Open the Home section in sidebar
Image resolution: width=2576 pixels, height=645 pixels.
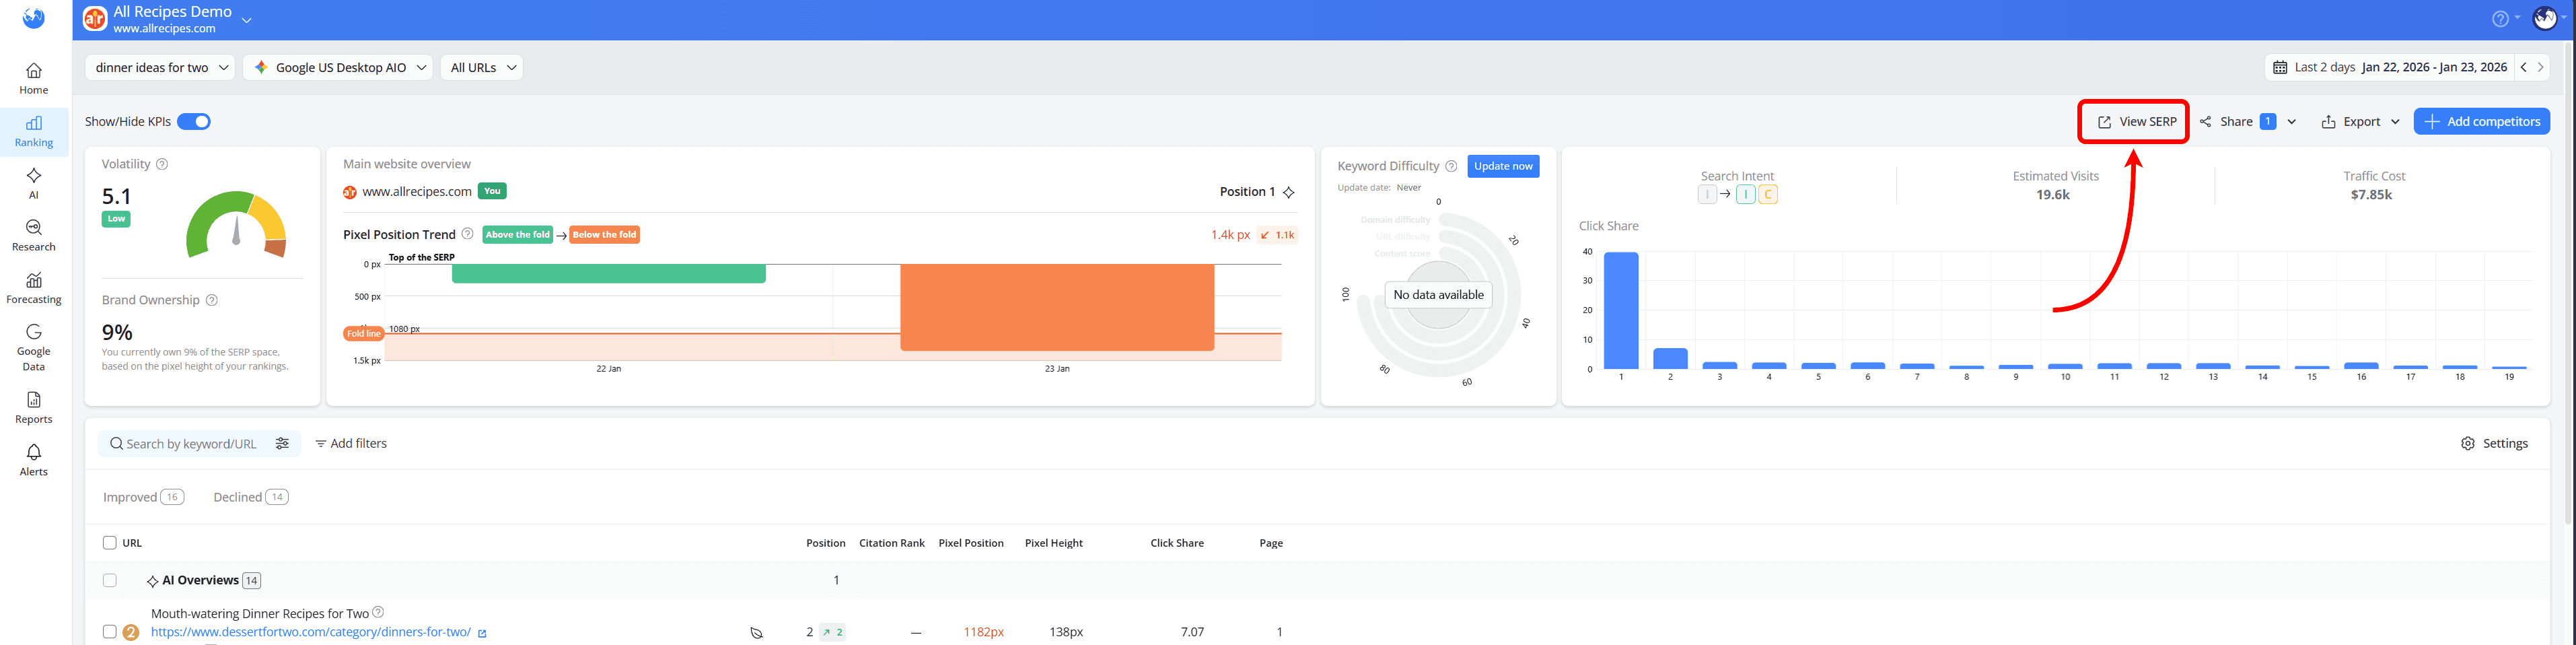pos(34,79)
